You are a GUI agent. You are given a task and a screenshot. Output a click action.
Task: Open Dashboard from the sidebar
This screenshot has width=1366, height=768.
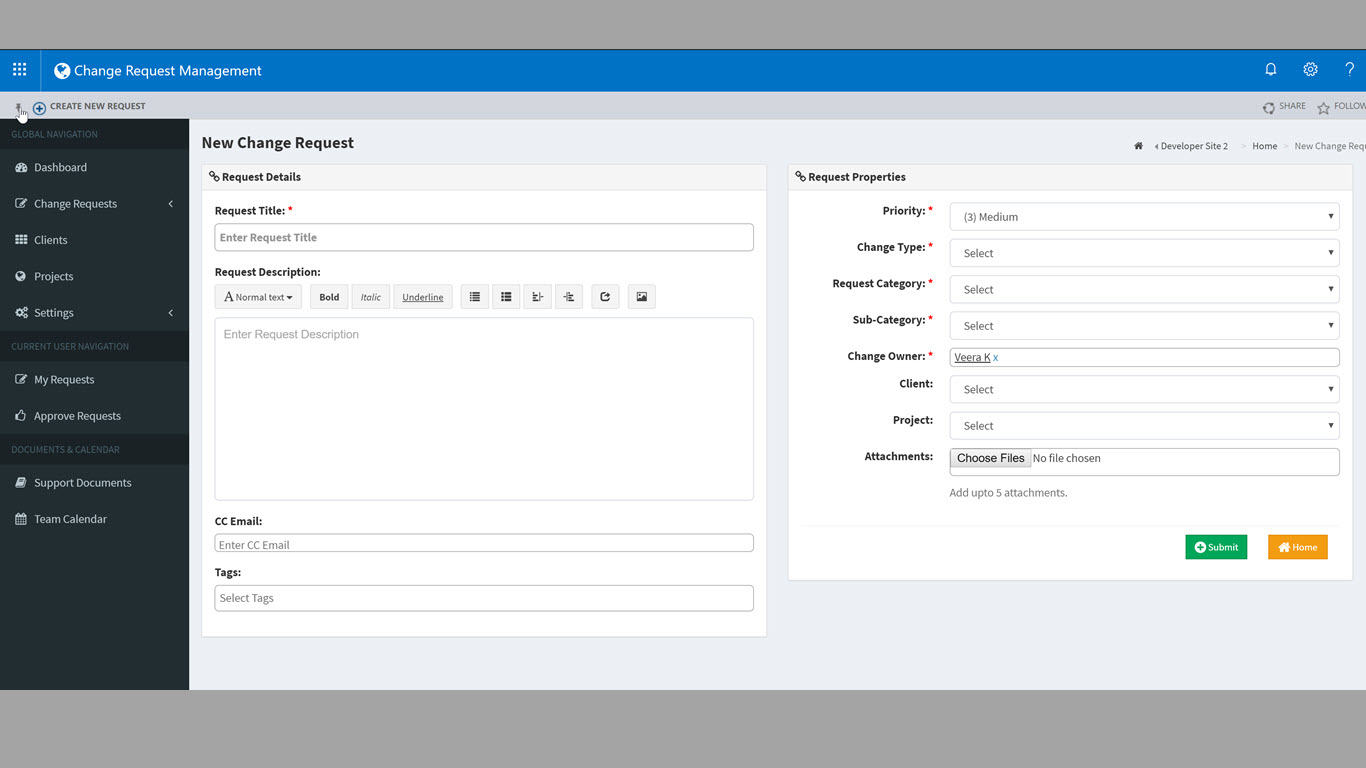(x=94, y=168)
